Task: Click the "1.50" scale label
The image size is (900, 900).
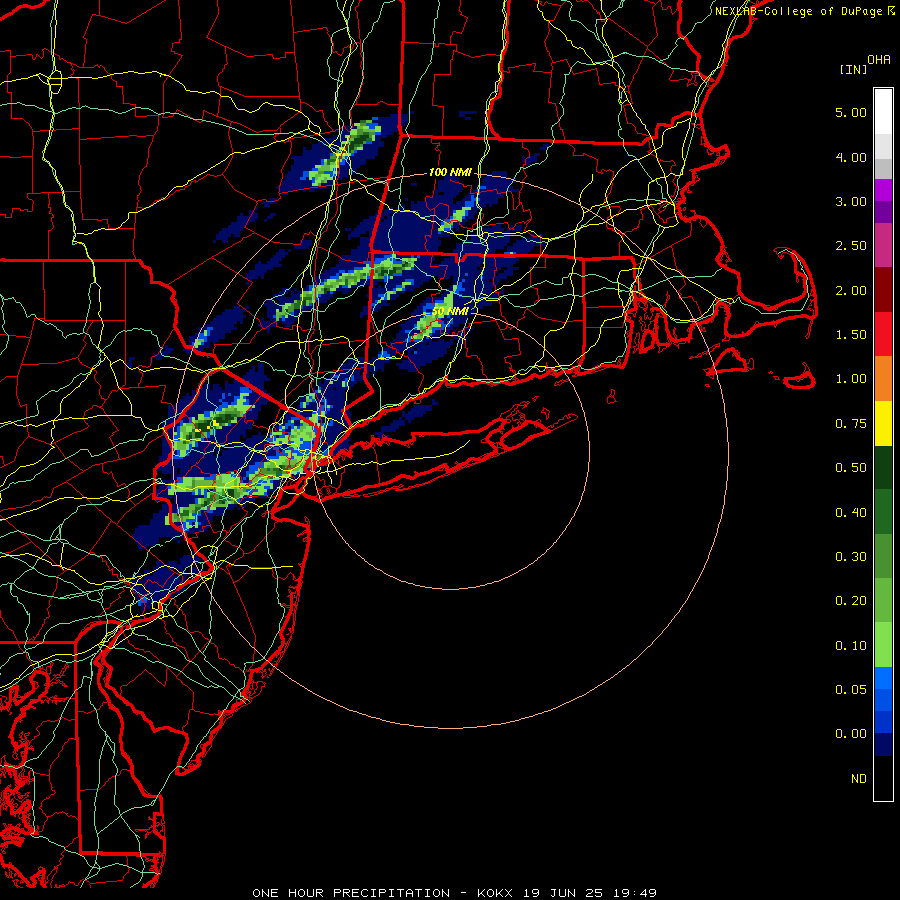Action: coord(851,335)
